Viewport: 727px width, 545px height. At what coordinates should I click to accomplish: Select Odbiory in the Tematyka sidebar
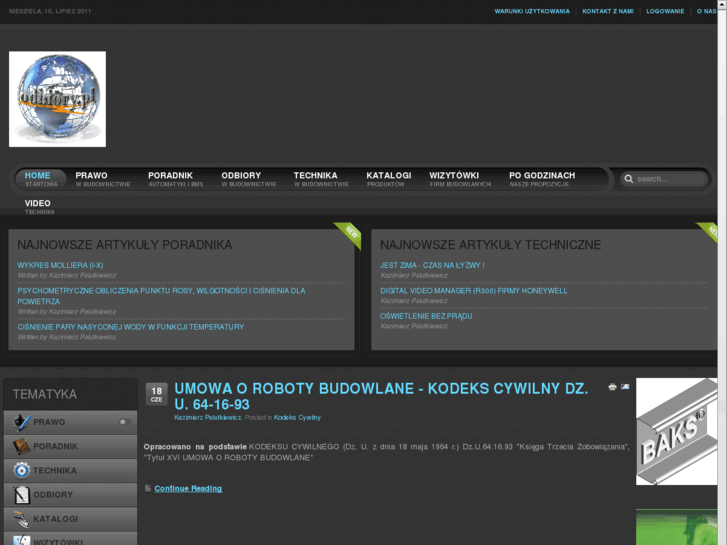tap(70, 494)
